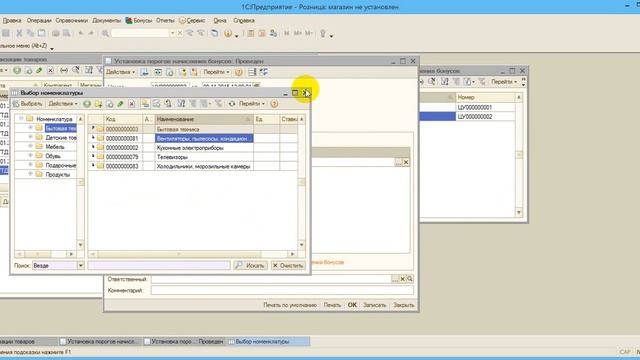Viewport: 640px width, 360px height.
Task: Click the Комментарий input field
Action: (x=282, y=291)
